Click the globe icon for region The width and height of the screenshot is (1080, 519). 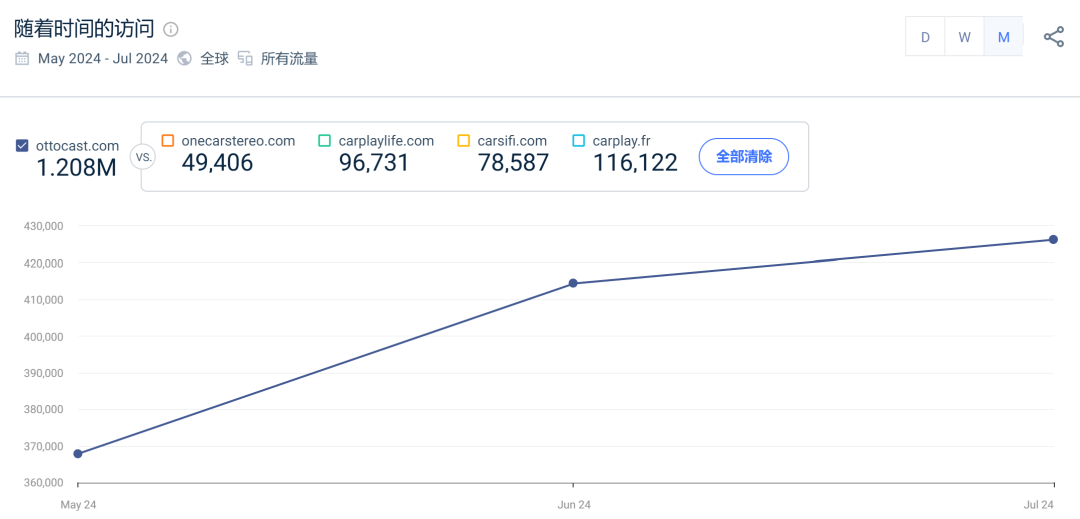184,58
